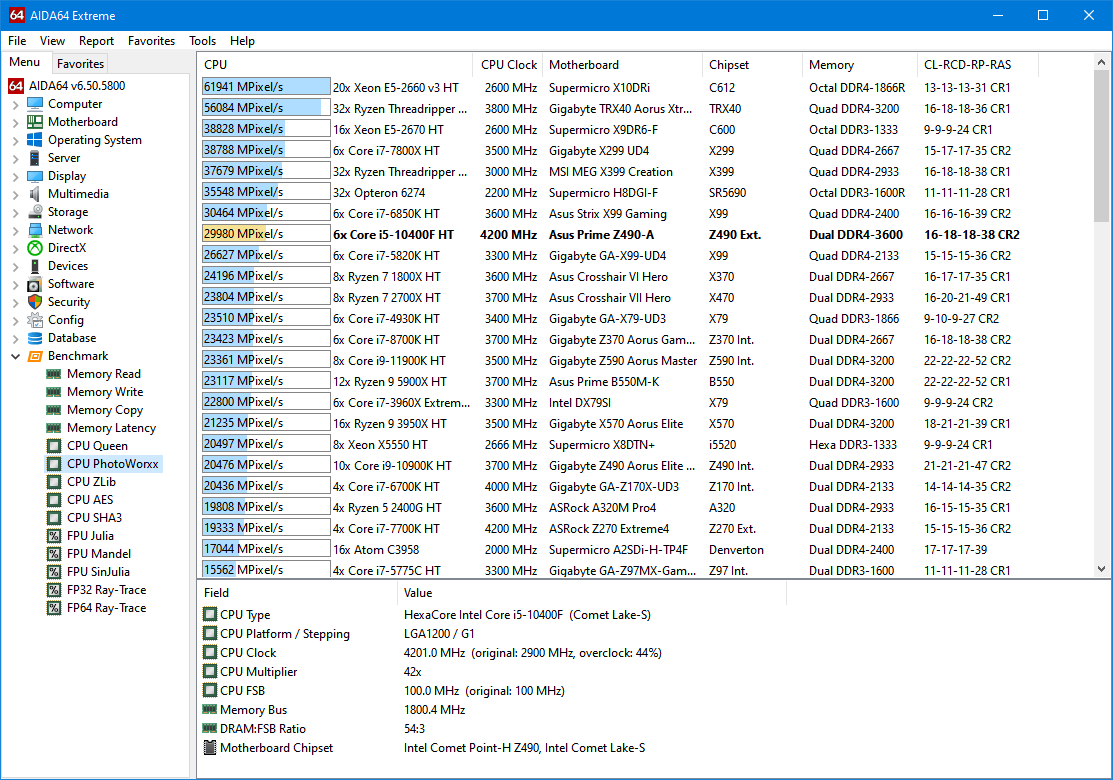Click the results list scroll-up arrow
The width and height of the screenshot is (1113, 780).
tap(1101, 62)
